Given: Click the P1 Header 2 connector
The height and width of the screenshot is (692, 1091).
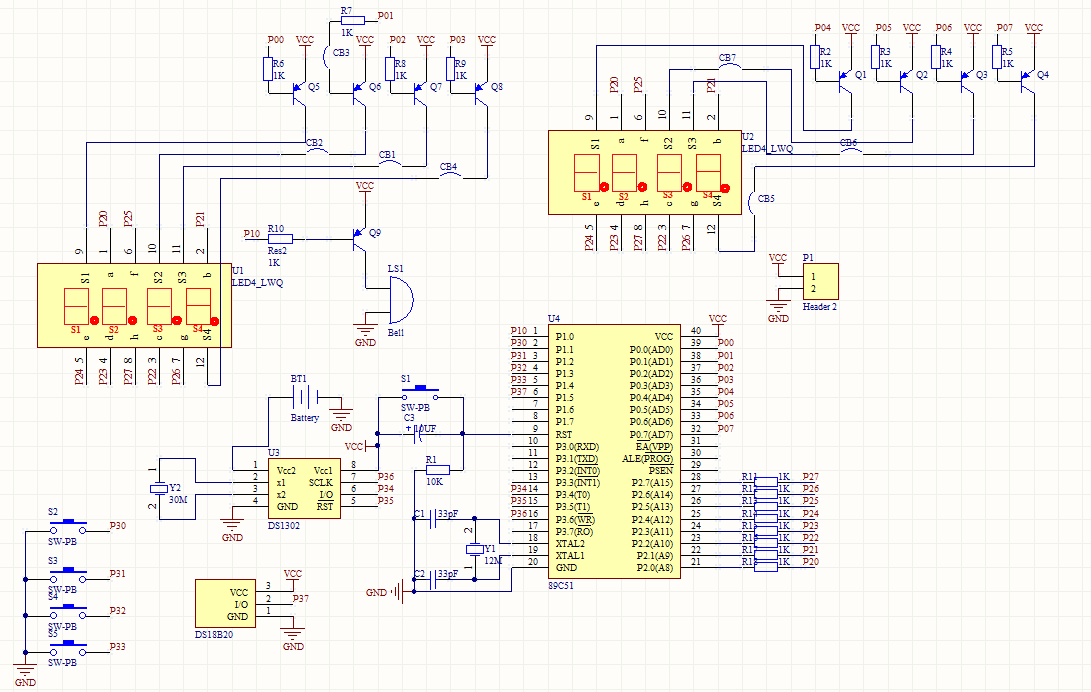Looking at the screenshot, I should pyautogui.click(x=819, y=281).
